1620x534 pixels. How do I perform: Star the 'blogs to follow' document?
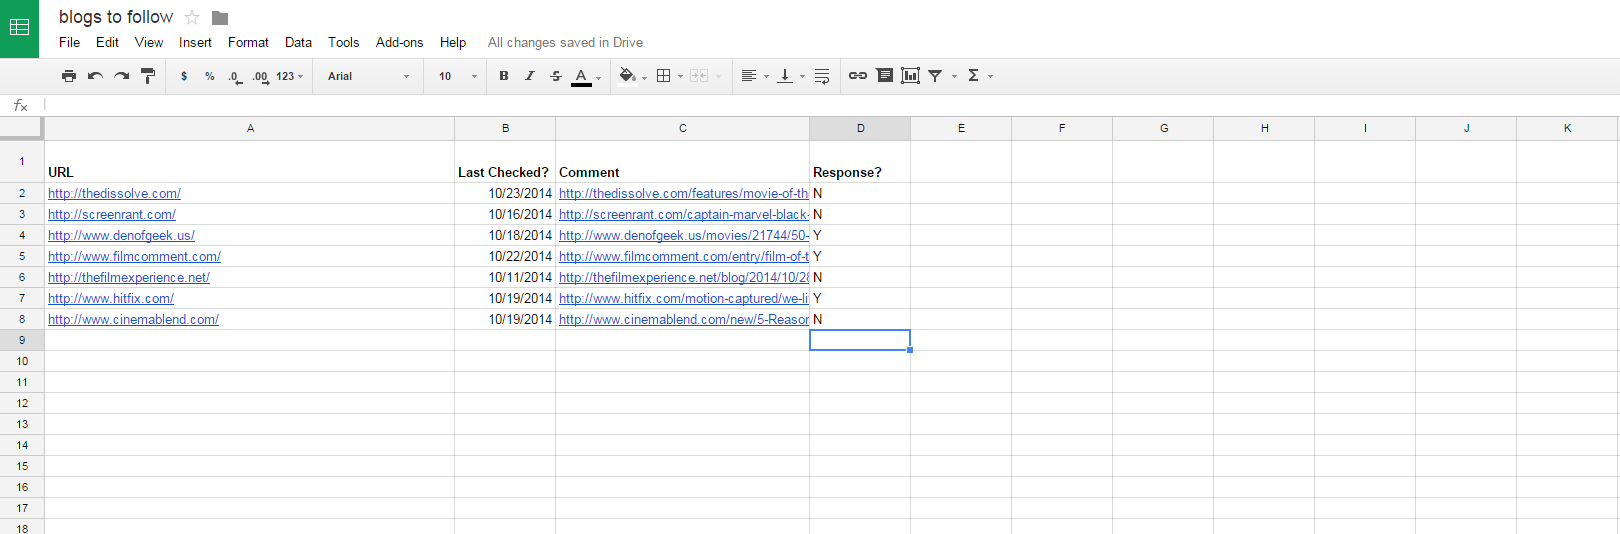point(192,18)
